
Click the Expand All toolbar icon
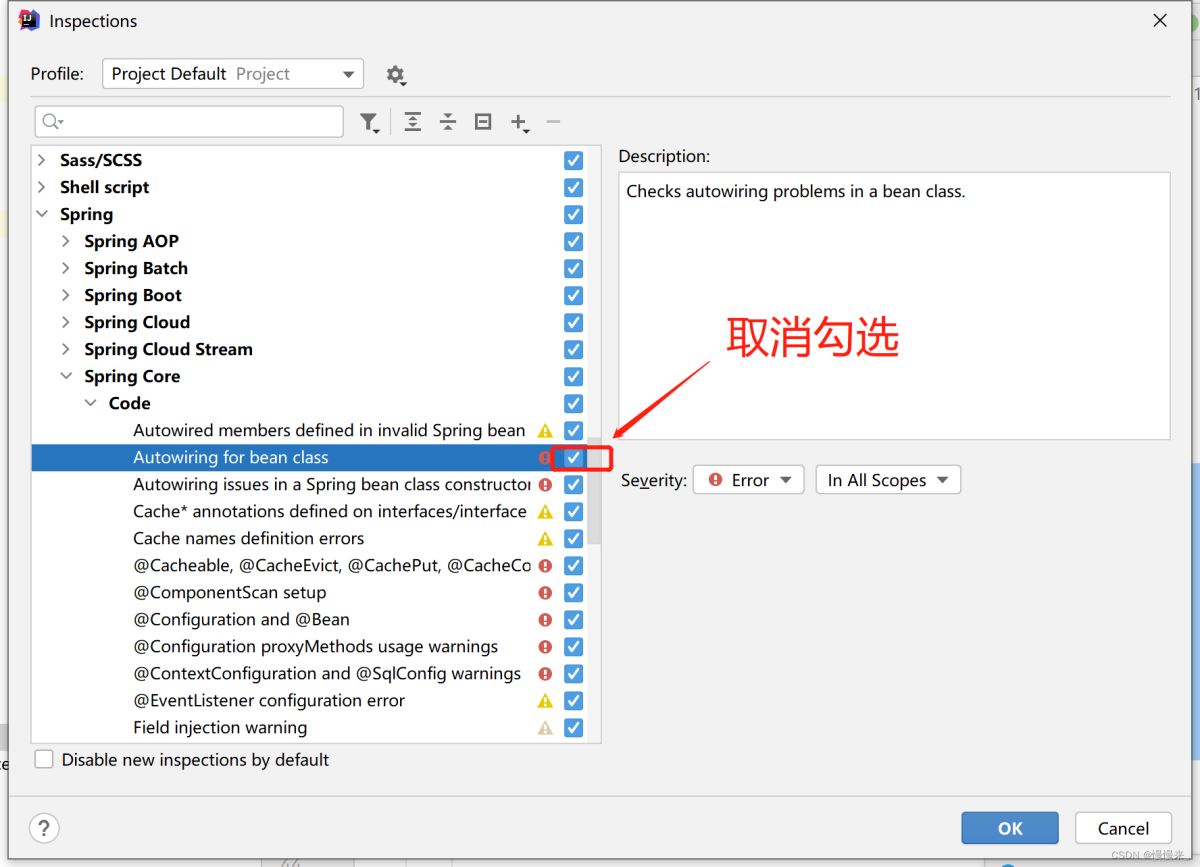point(413,122)
